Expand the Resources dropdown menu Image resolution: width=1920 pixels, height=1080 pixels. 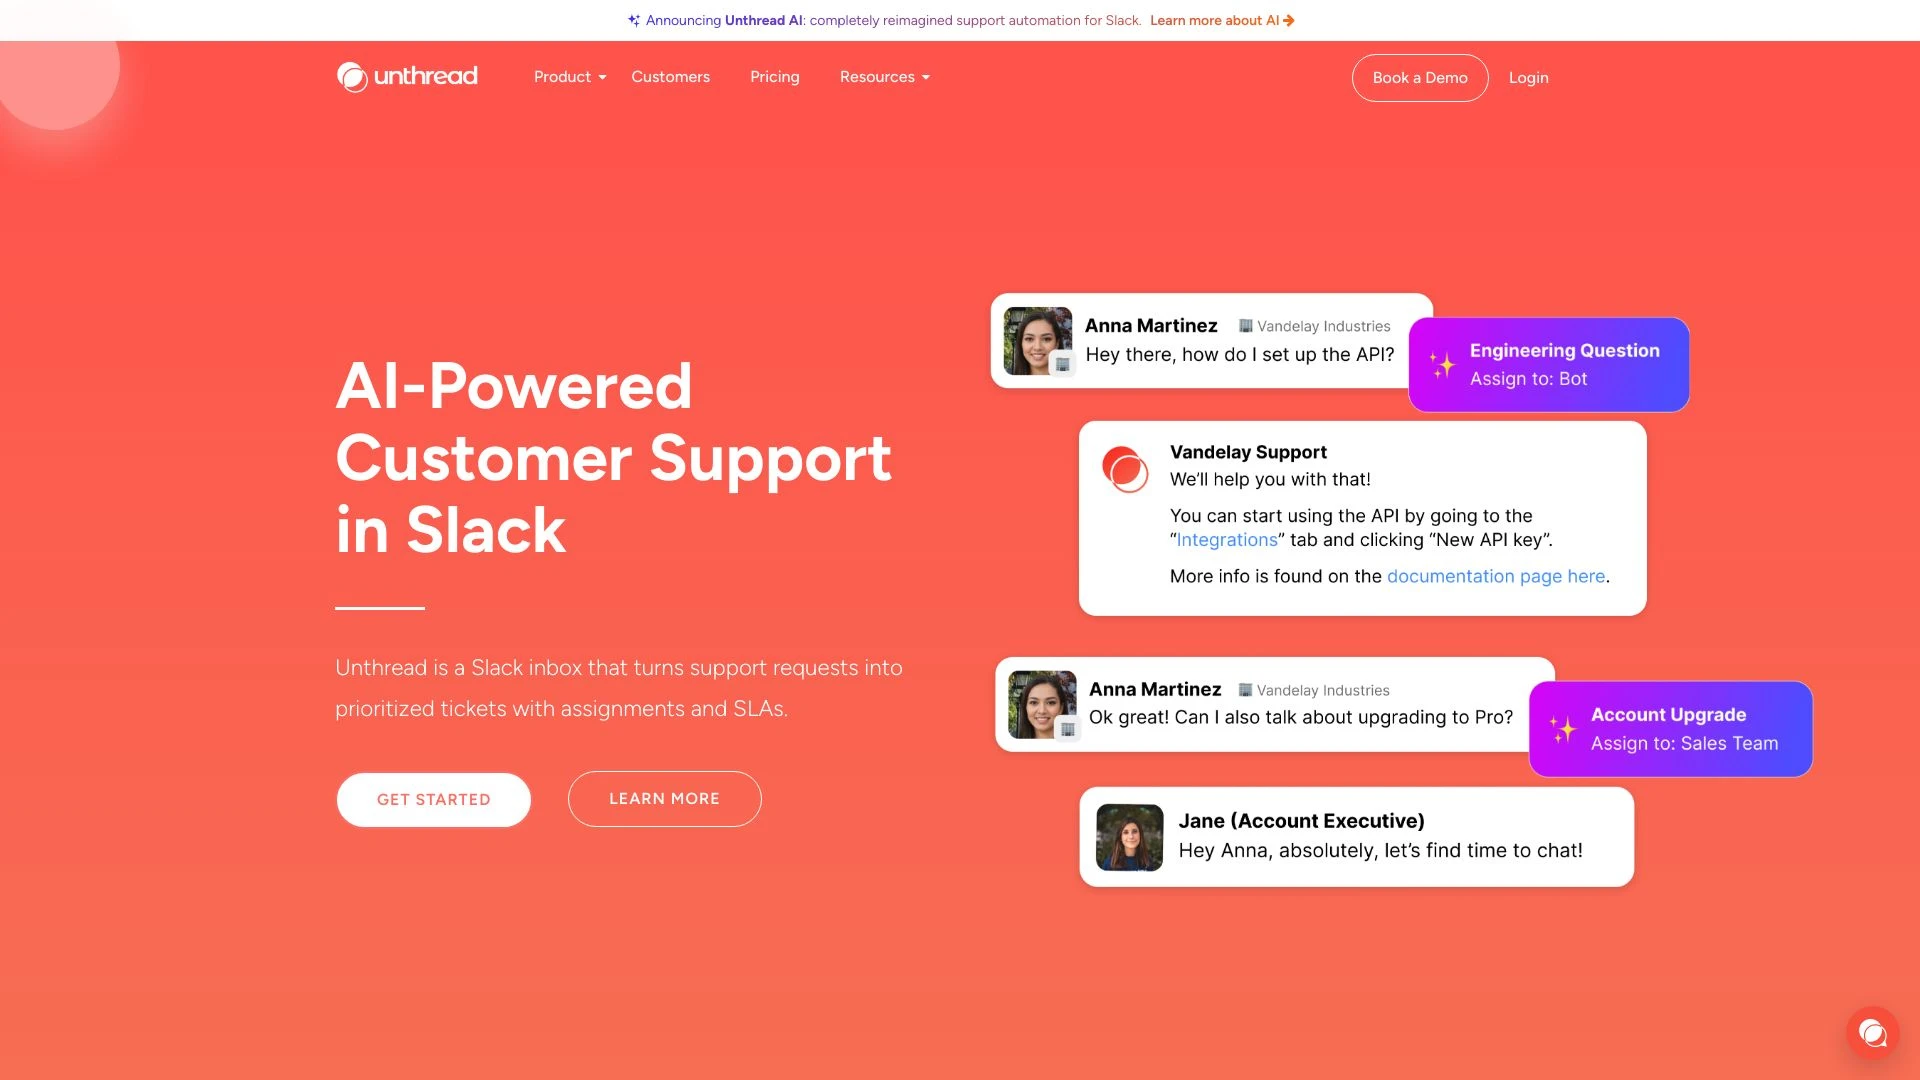click(885, 76)
